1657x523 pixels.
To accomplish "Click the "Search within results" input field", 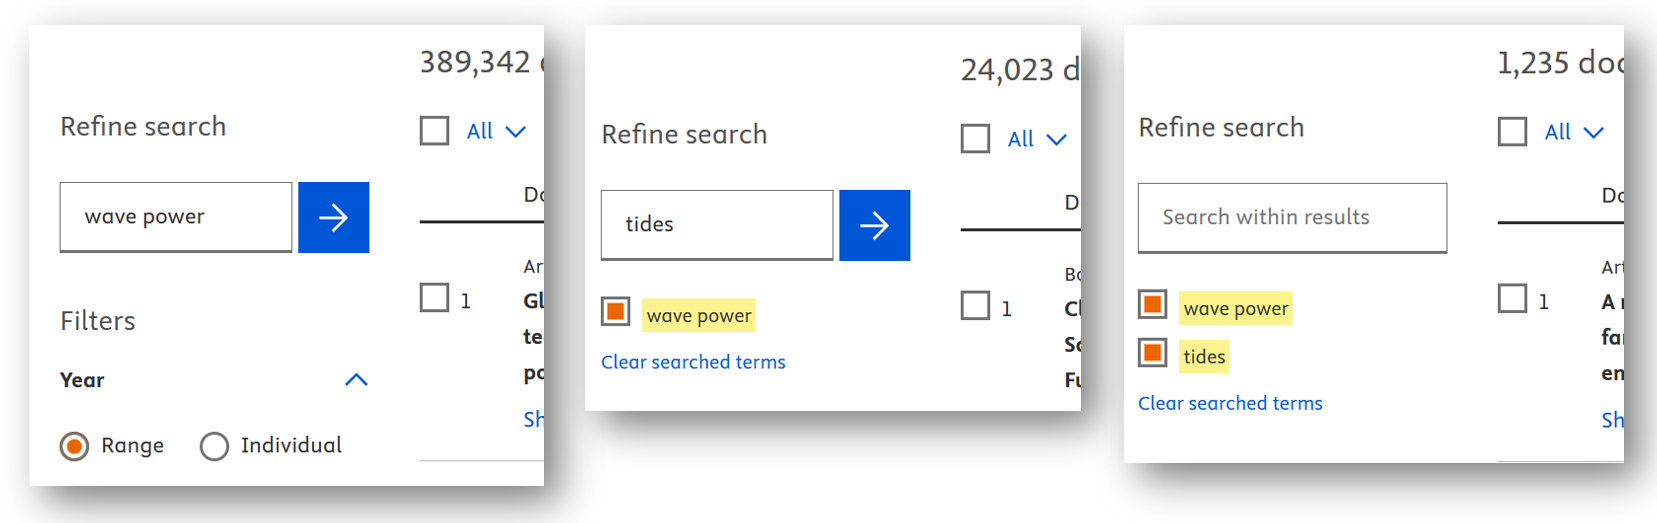I will [x=1292, y=218].
